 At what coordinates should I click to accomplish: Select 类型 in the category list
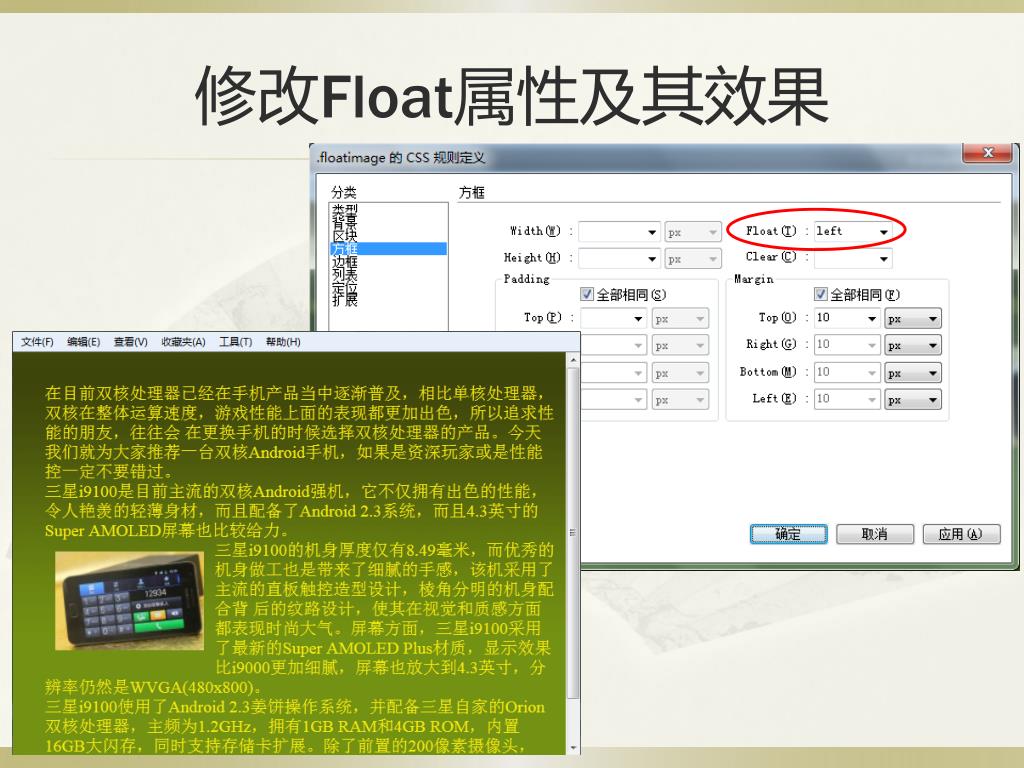coord(345,209)
